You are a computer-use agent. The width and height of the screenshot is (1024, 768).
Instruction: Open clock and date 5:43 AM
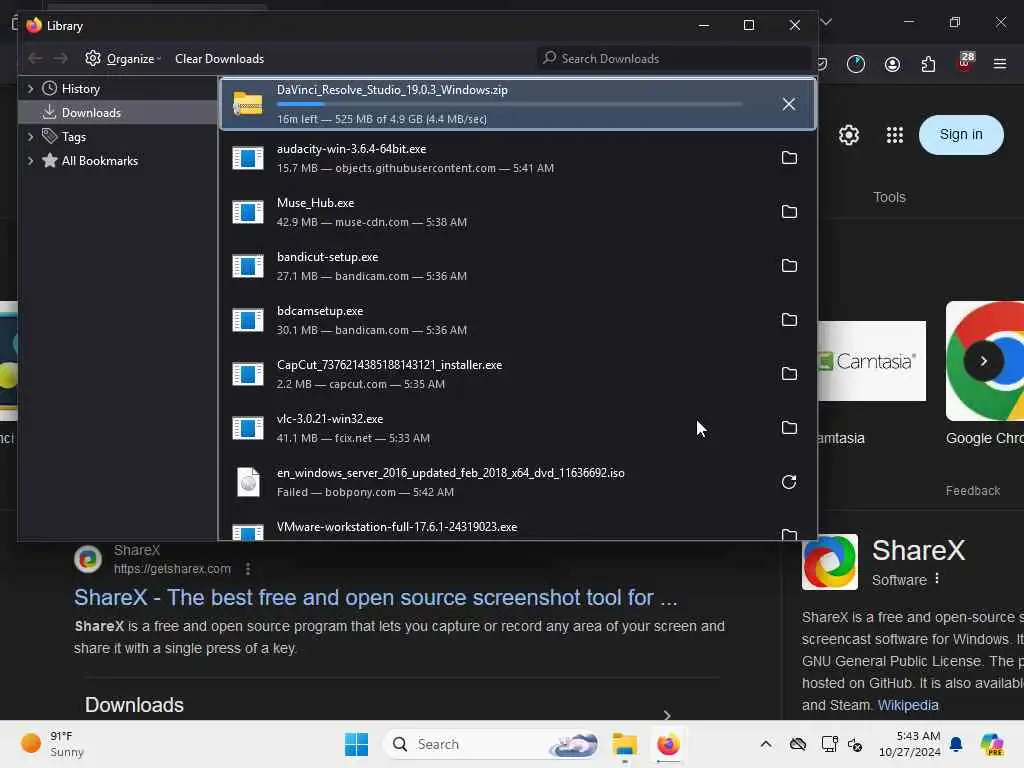click(x=909, y=744)
